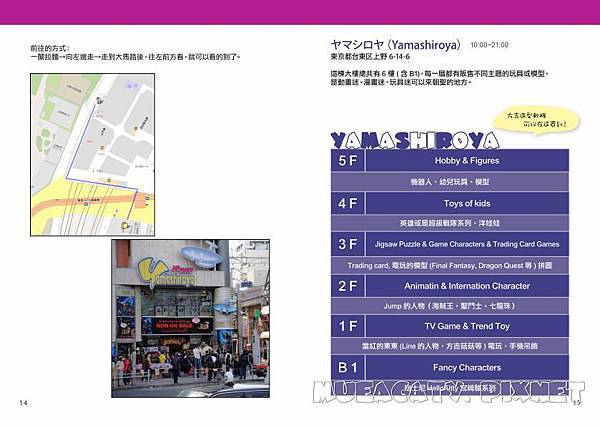Click the 4F description row under Toys of kids

(x=450, y=223)
